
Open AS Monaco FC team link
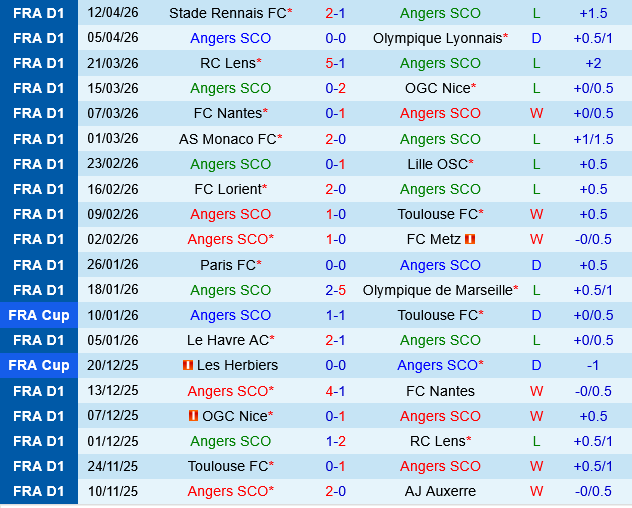click(227, 139)
